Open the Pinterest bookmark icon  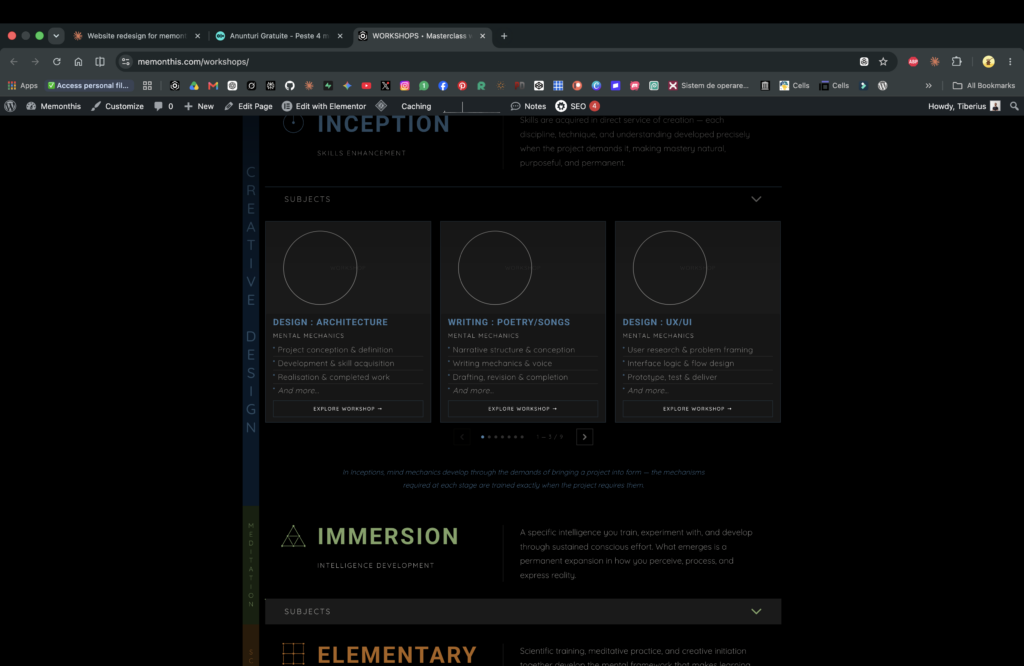coord(462,86)
